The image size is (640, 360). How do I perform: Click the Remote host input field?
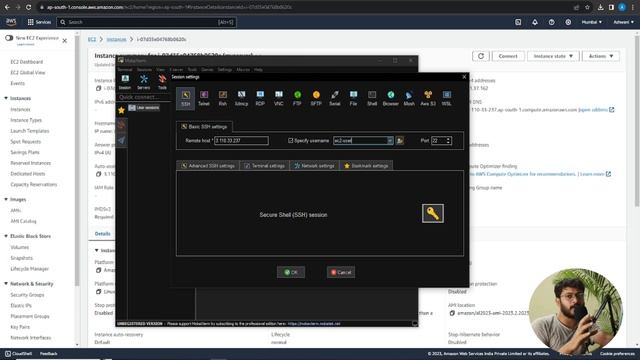(241, 140)
